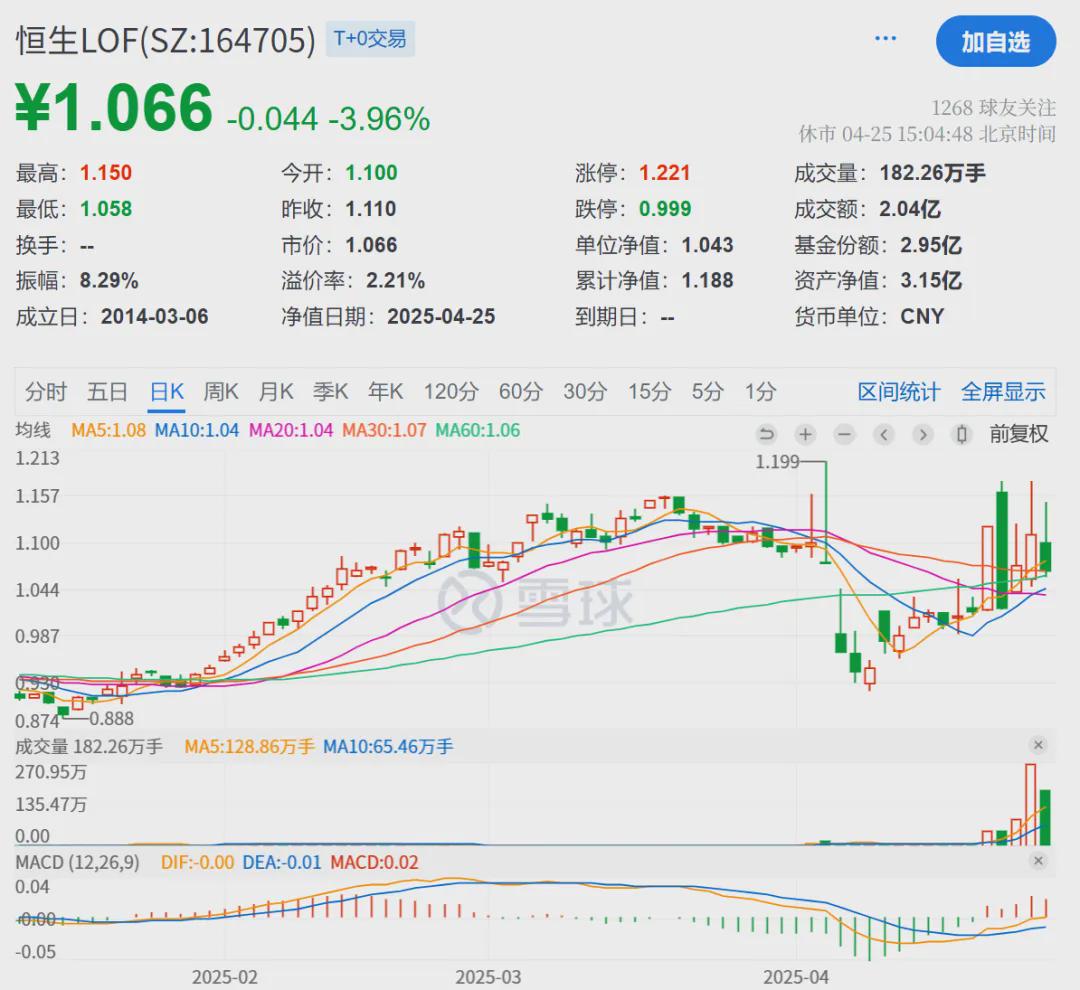Choose the 15分 interval tab
The width and height of the screenshot is (1080, 990).
click(650, 391)
